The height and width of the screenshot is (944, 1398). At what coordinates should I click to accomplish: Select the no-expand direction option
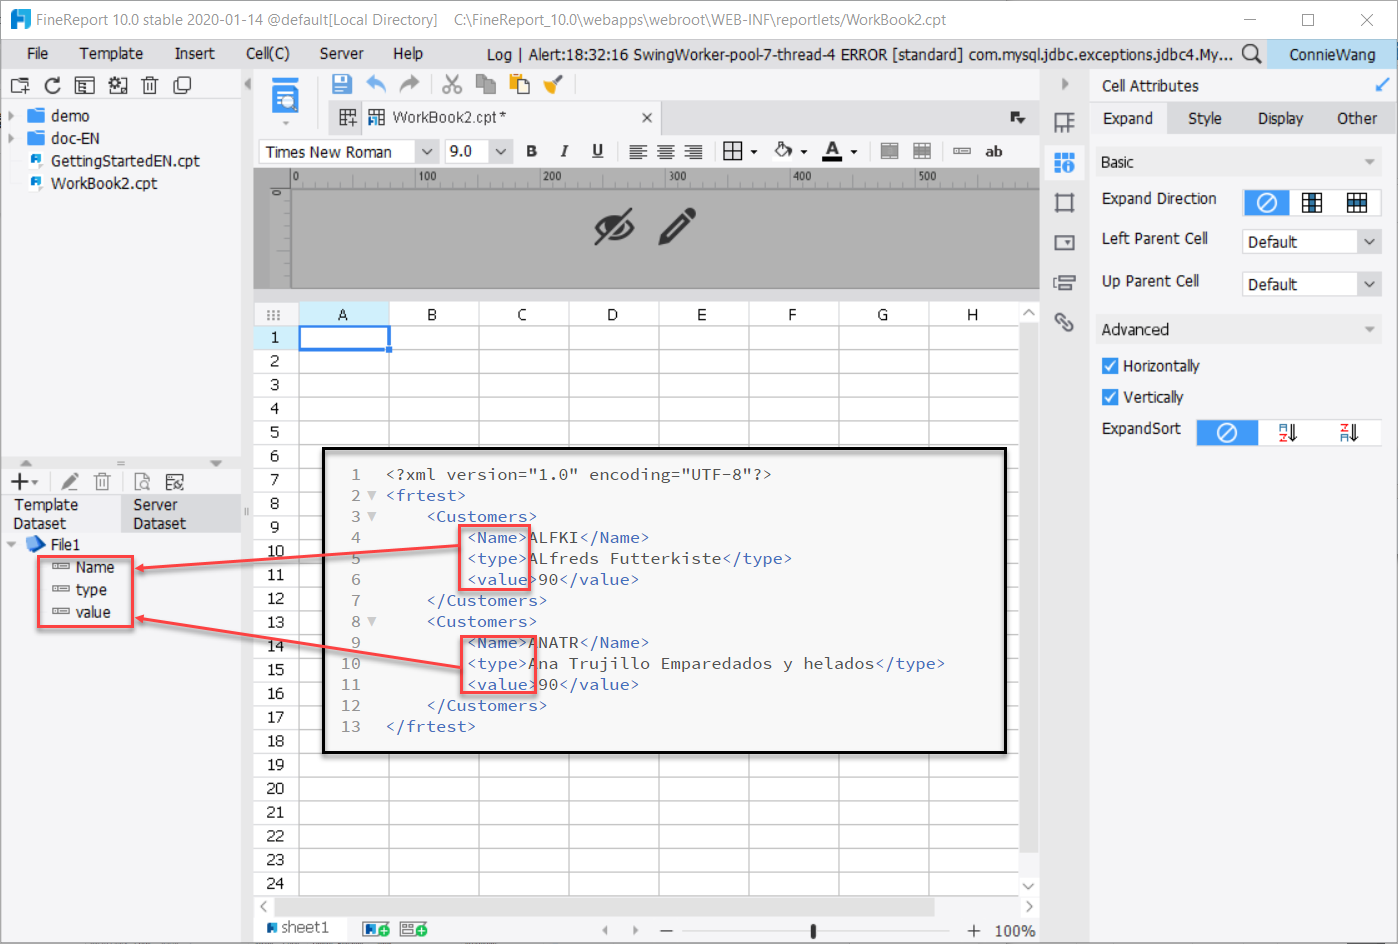[x=1266, y=202]
